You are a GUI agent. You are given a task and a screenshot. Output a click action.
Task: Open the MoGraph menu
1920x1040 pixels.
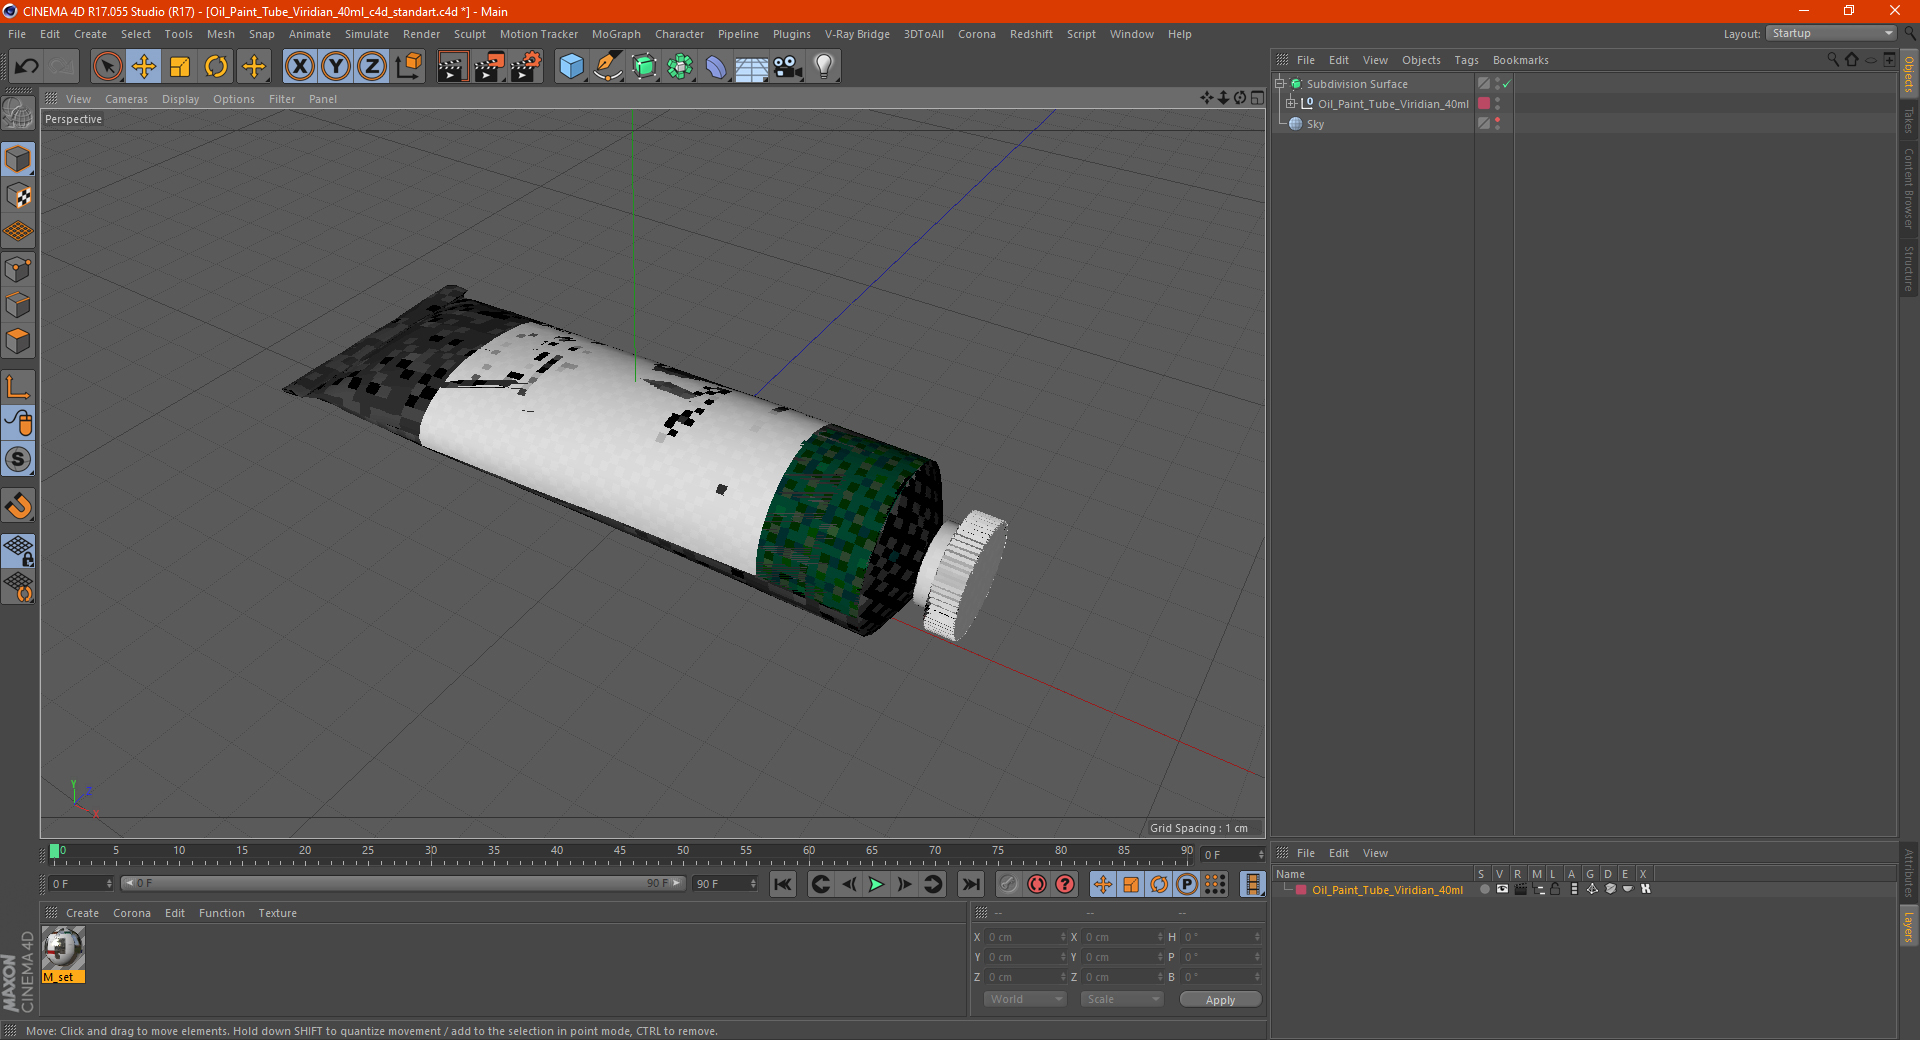click(x=616, y=34)
